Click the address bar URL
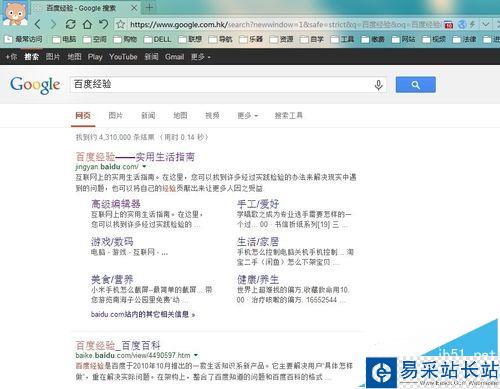This screenshot has height=389, width=500. pyautogui.click(x=285, y=25)
